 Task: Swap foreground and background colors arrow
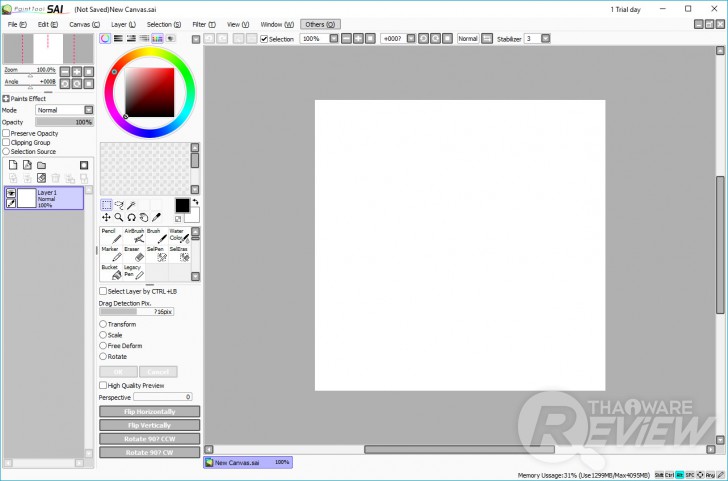coord(195,202)
